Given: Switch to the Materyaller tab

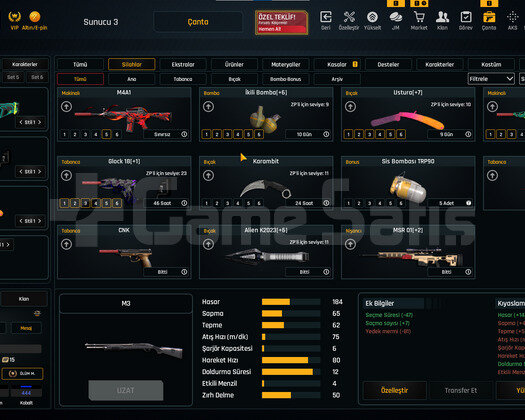Looking at the screenshot, I should 286,64.
